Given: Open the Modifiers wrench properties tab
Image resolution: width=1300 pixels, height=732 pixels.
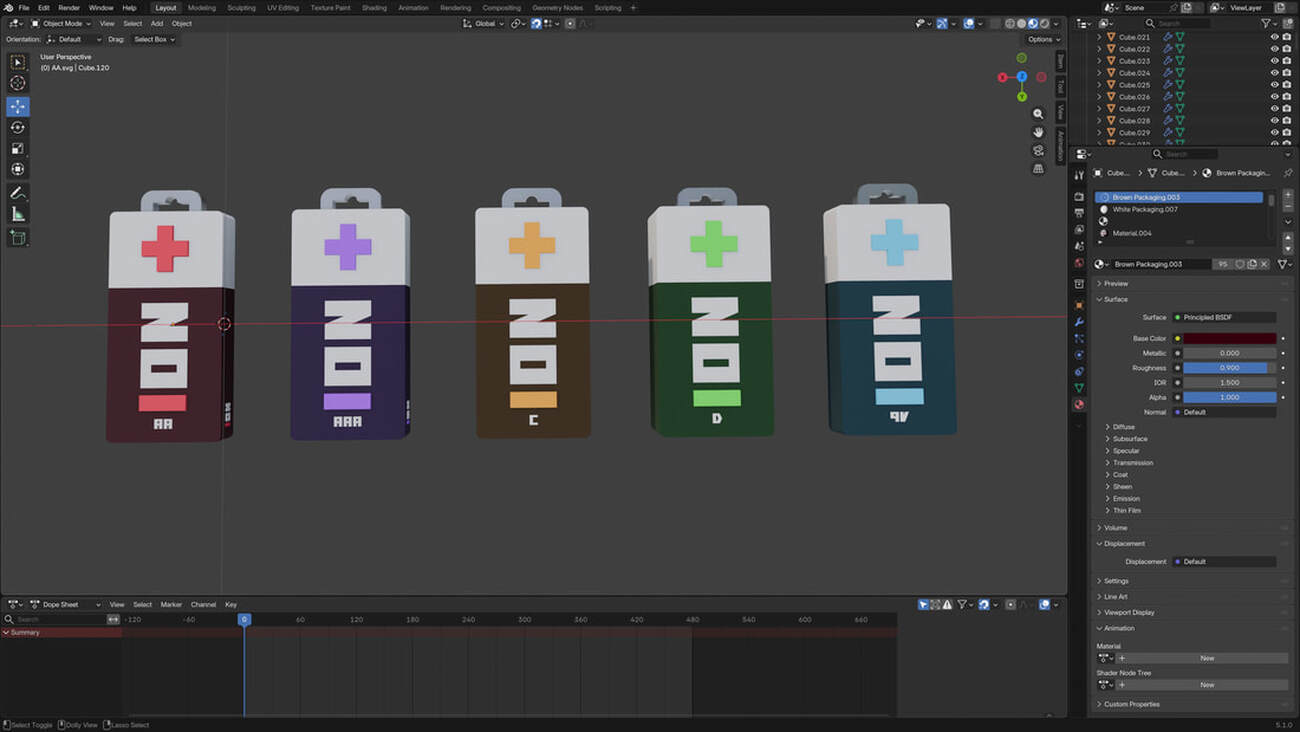Looking at the screenshot, I should pyautogui.click(x=1079, y=322).
